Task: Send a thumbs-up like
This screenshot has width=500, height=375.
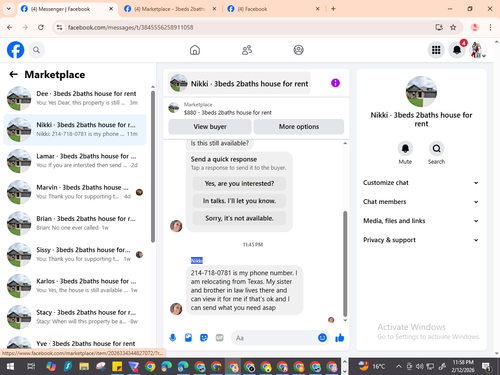Action: [340, 338]
